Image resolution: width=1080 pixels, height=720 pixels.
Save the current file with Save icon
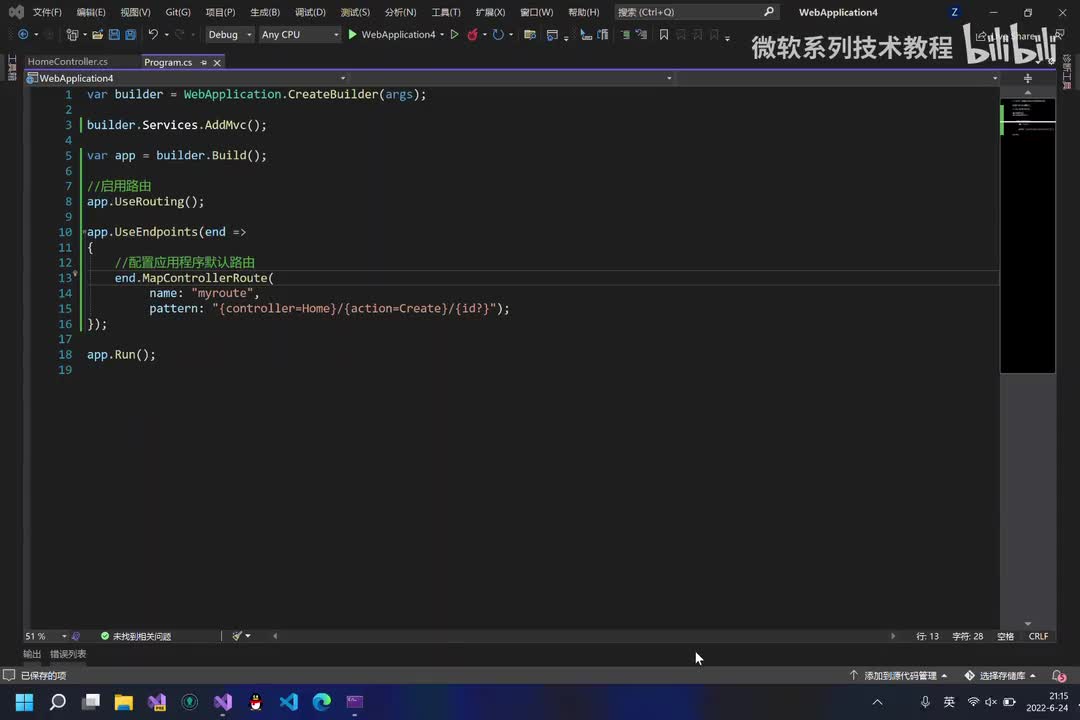tap(114, 34)
